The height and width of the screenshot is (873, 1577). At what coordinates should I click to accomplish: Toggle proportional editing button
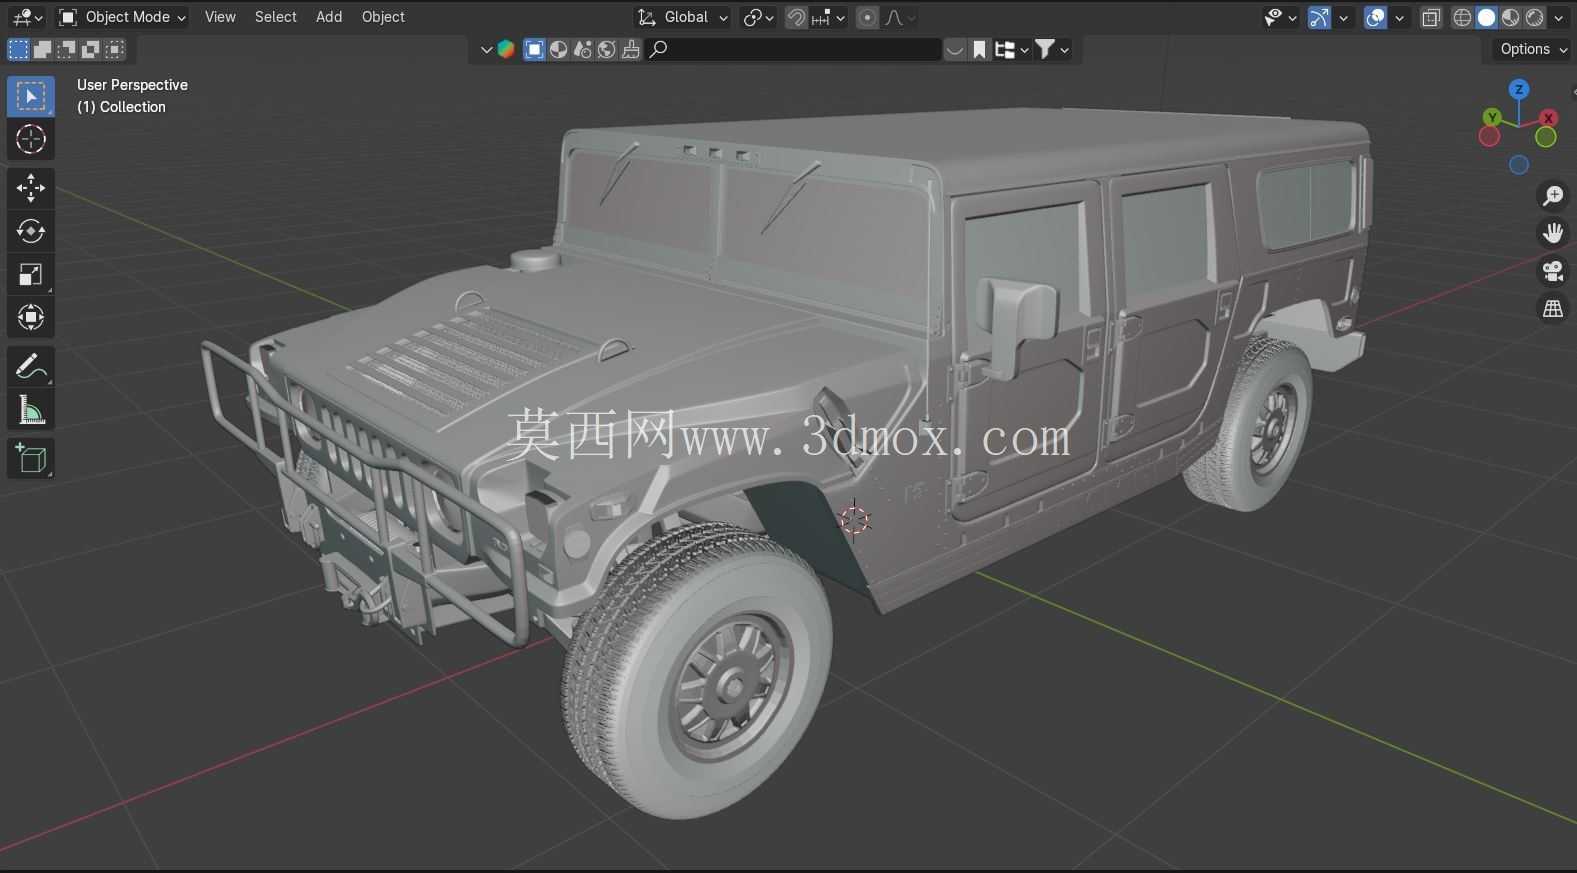pyautogui.click(x=868, y=17)
